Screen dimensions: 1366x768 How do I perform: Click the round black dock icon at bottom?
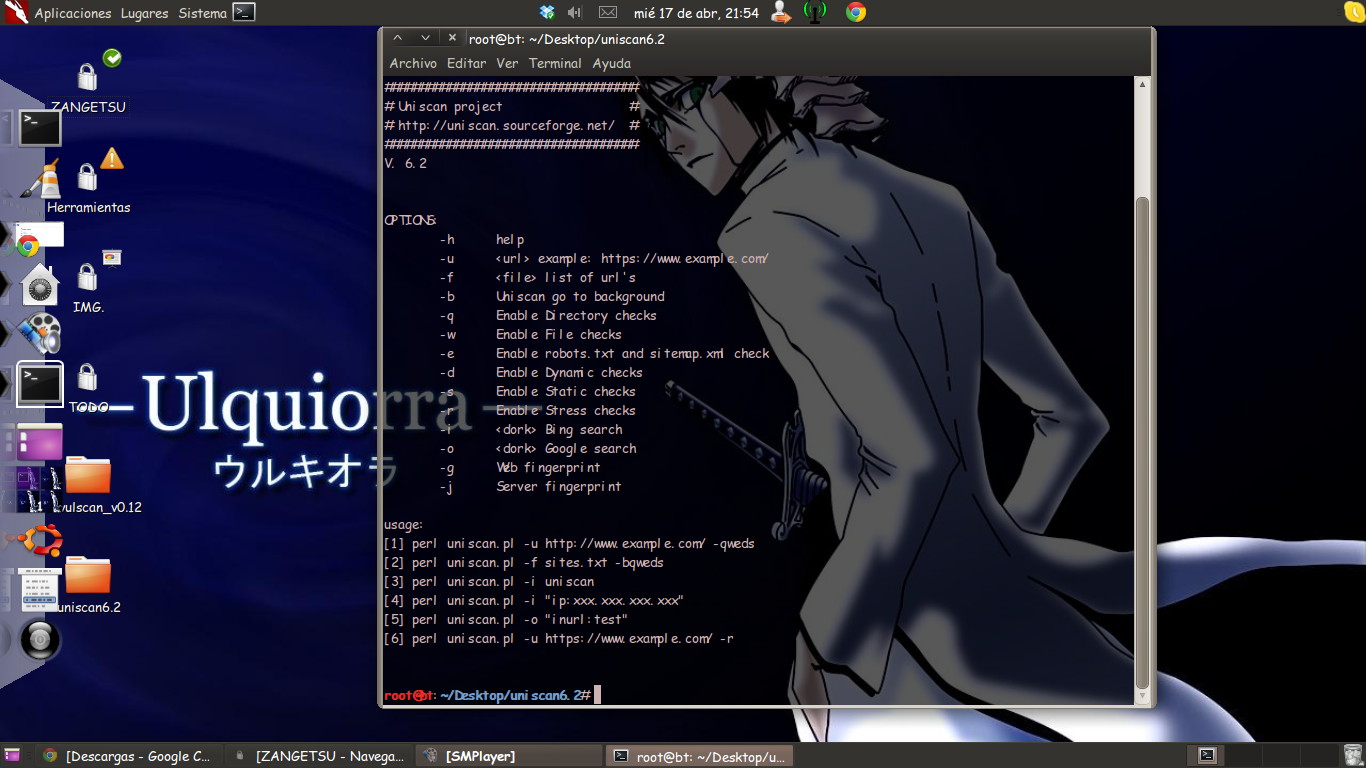pos(40,640)
